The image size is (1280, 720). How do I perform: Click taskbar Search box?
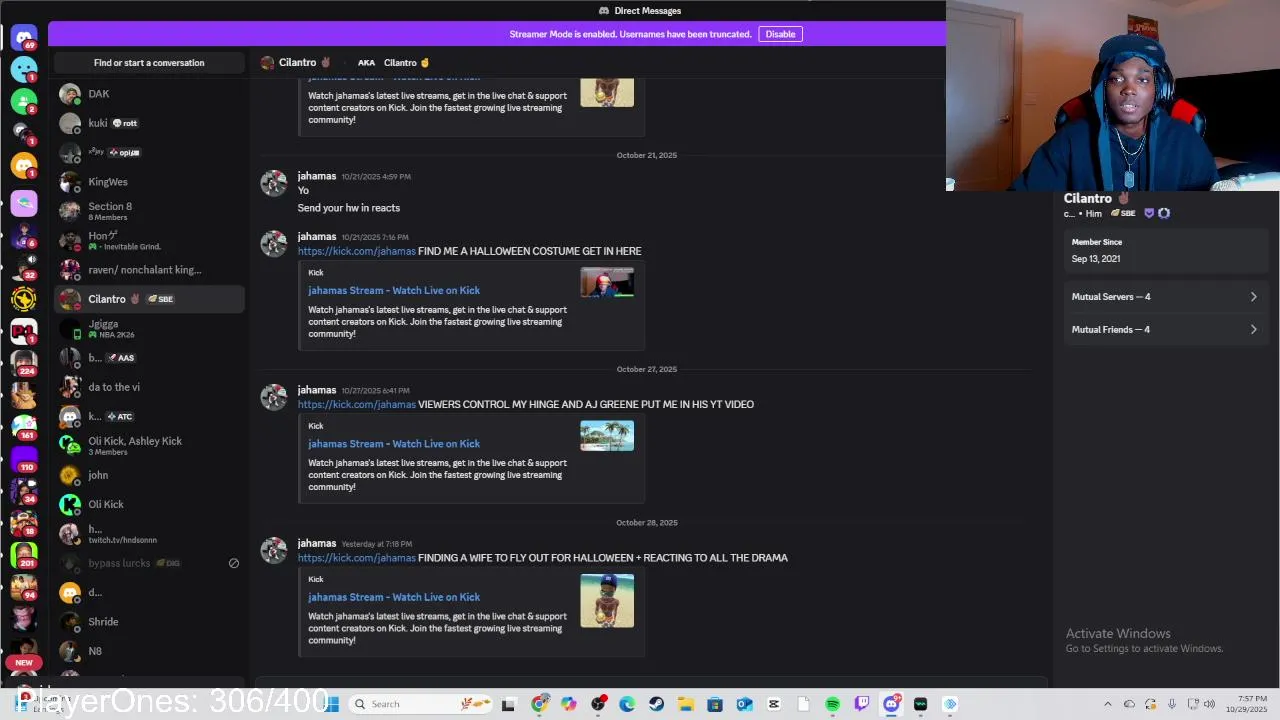tap(421, 704)
